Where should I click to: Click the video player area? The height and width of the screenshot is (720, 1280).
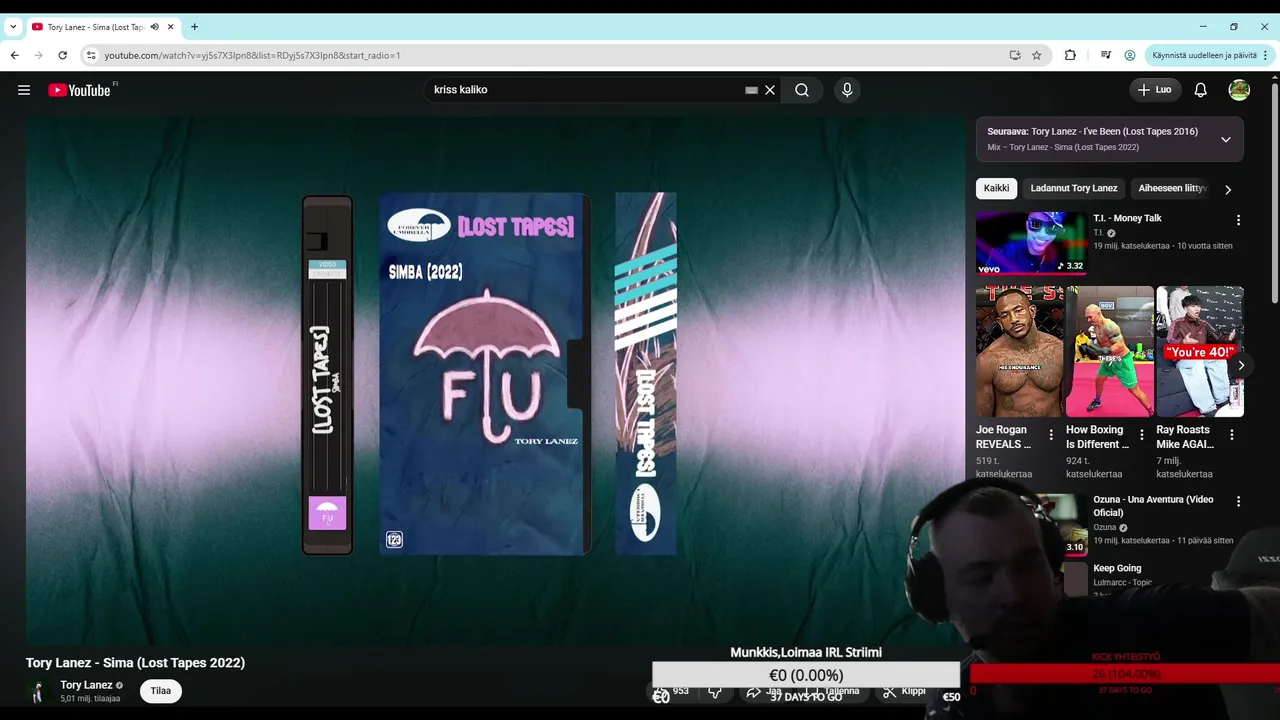495,380
